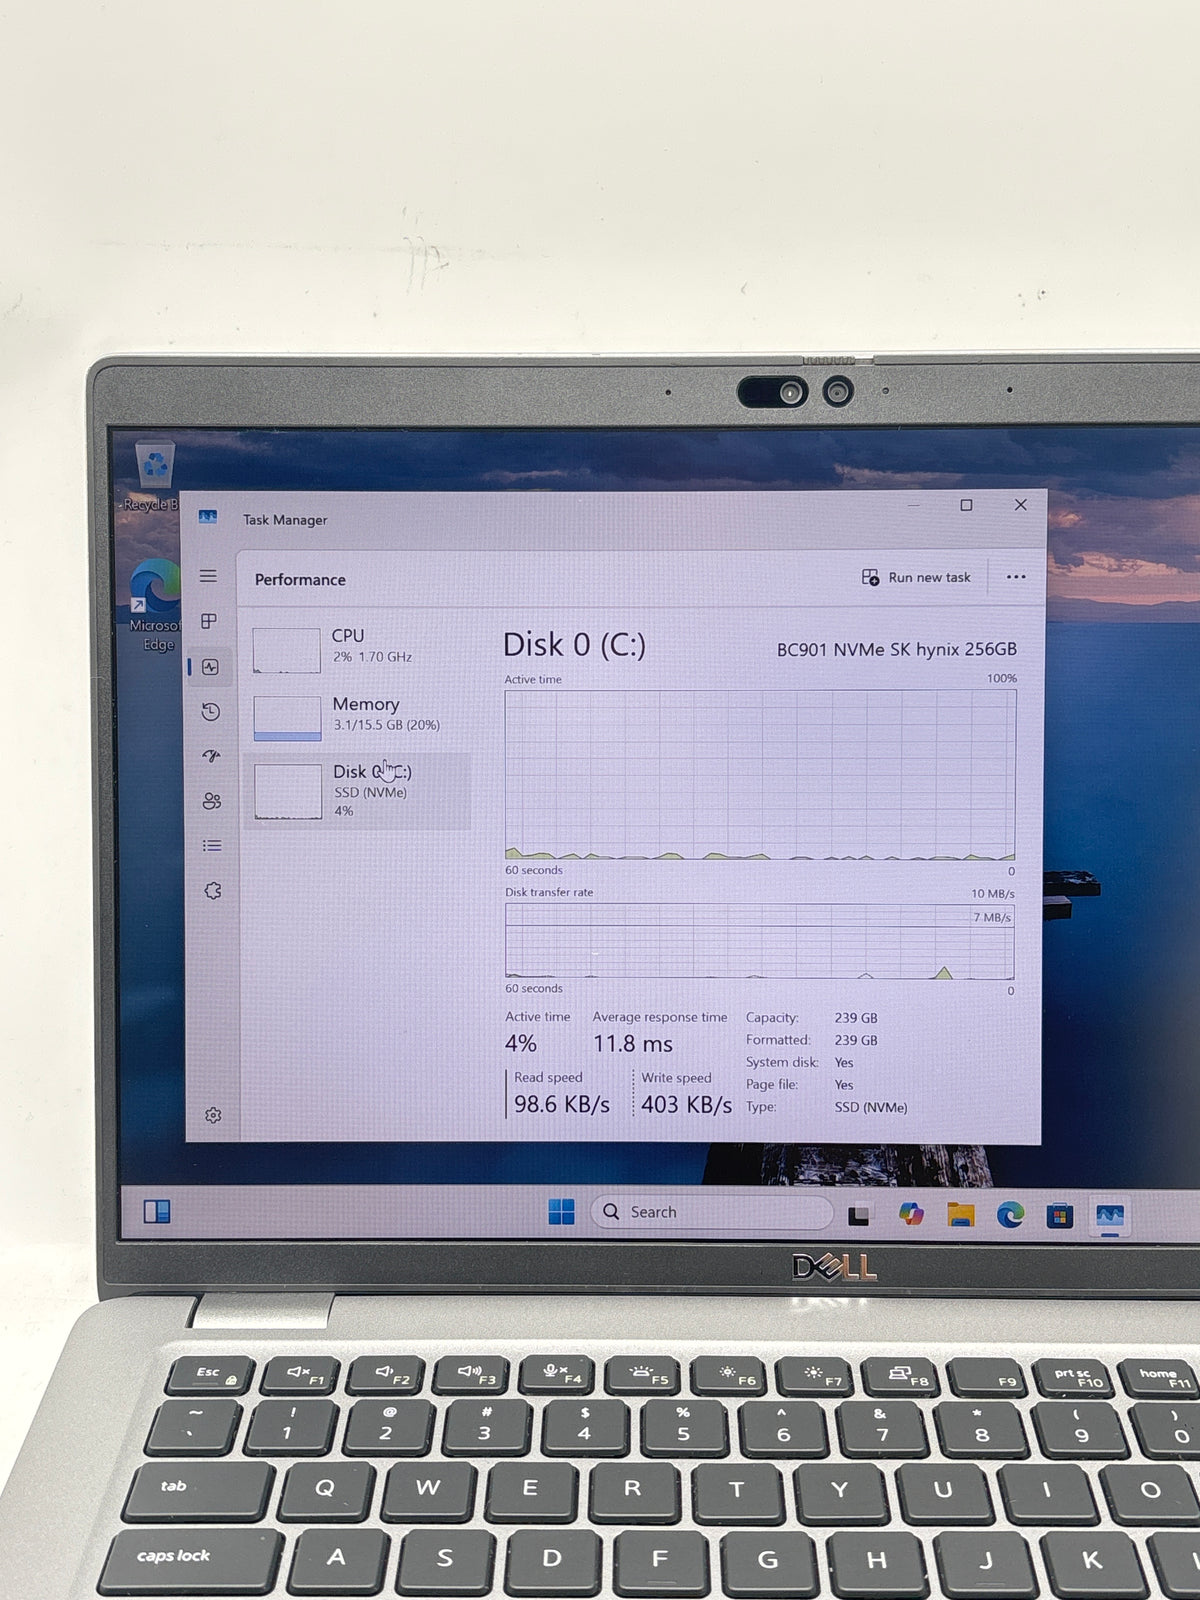
Task: Select the Performance page icon in sidebar
Action: (210, 667)
